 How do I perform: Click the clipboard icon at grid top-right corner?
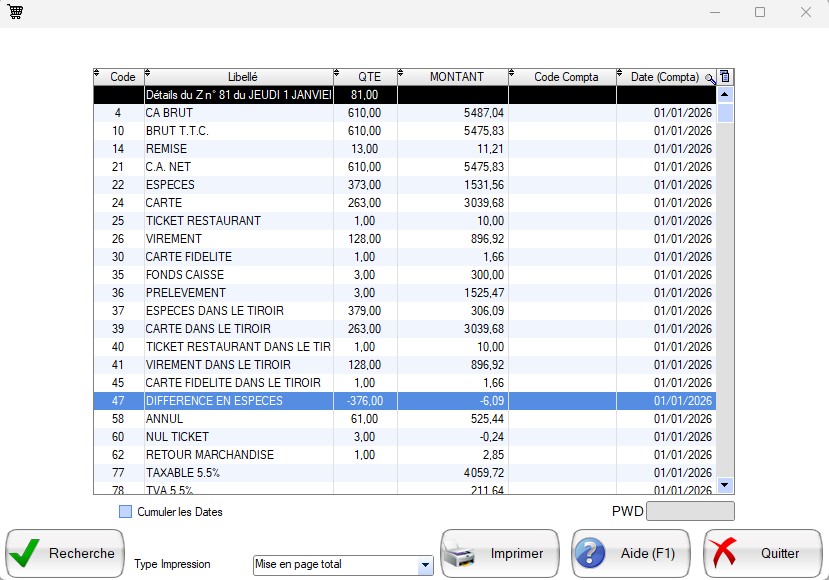[x=726, y=77]
